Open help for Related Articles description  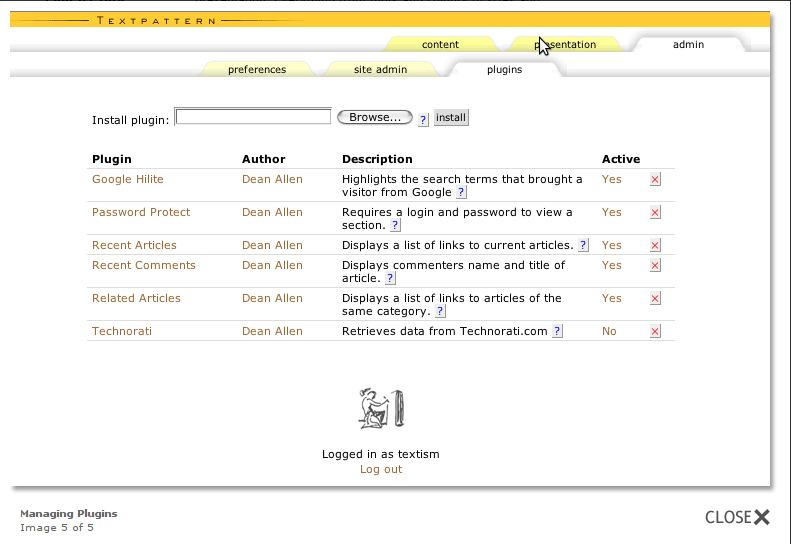coord(440,311)
